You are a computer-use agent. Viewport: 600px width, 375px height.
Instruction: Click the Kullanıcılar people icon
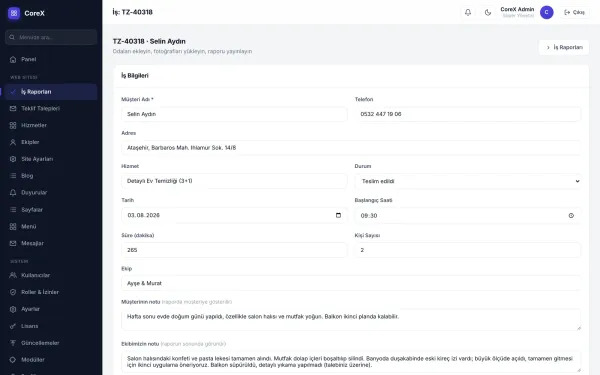[13, 275]
